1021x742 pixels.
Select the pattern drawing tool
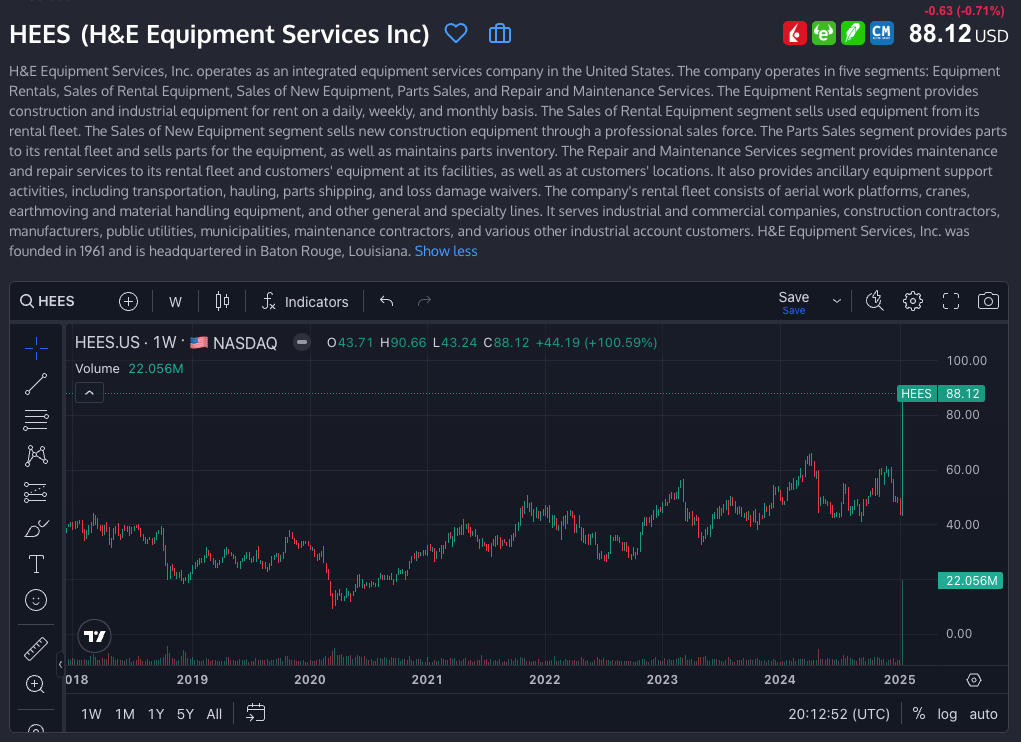pyautogui.click(x=36, y=456)
